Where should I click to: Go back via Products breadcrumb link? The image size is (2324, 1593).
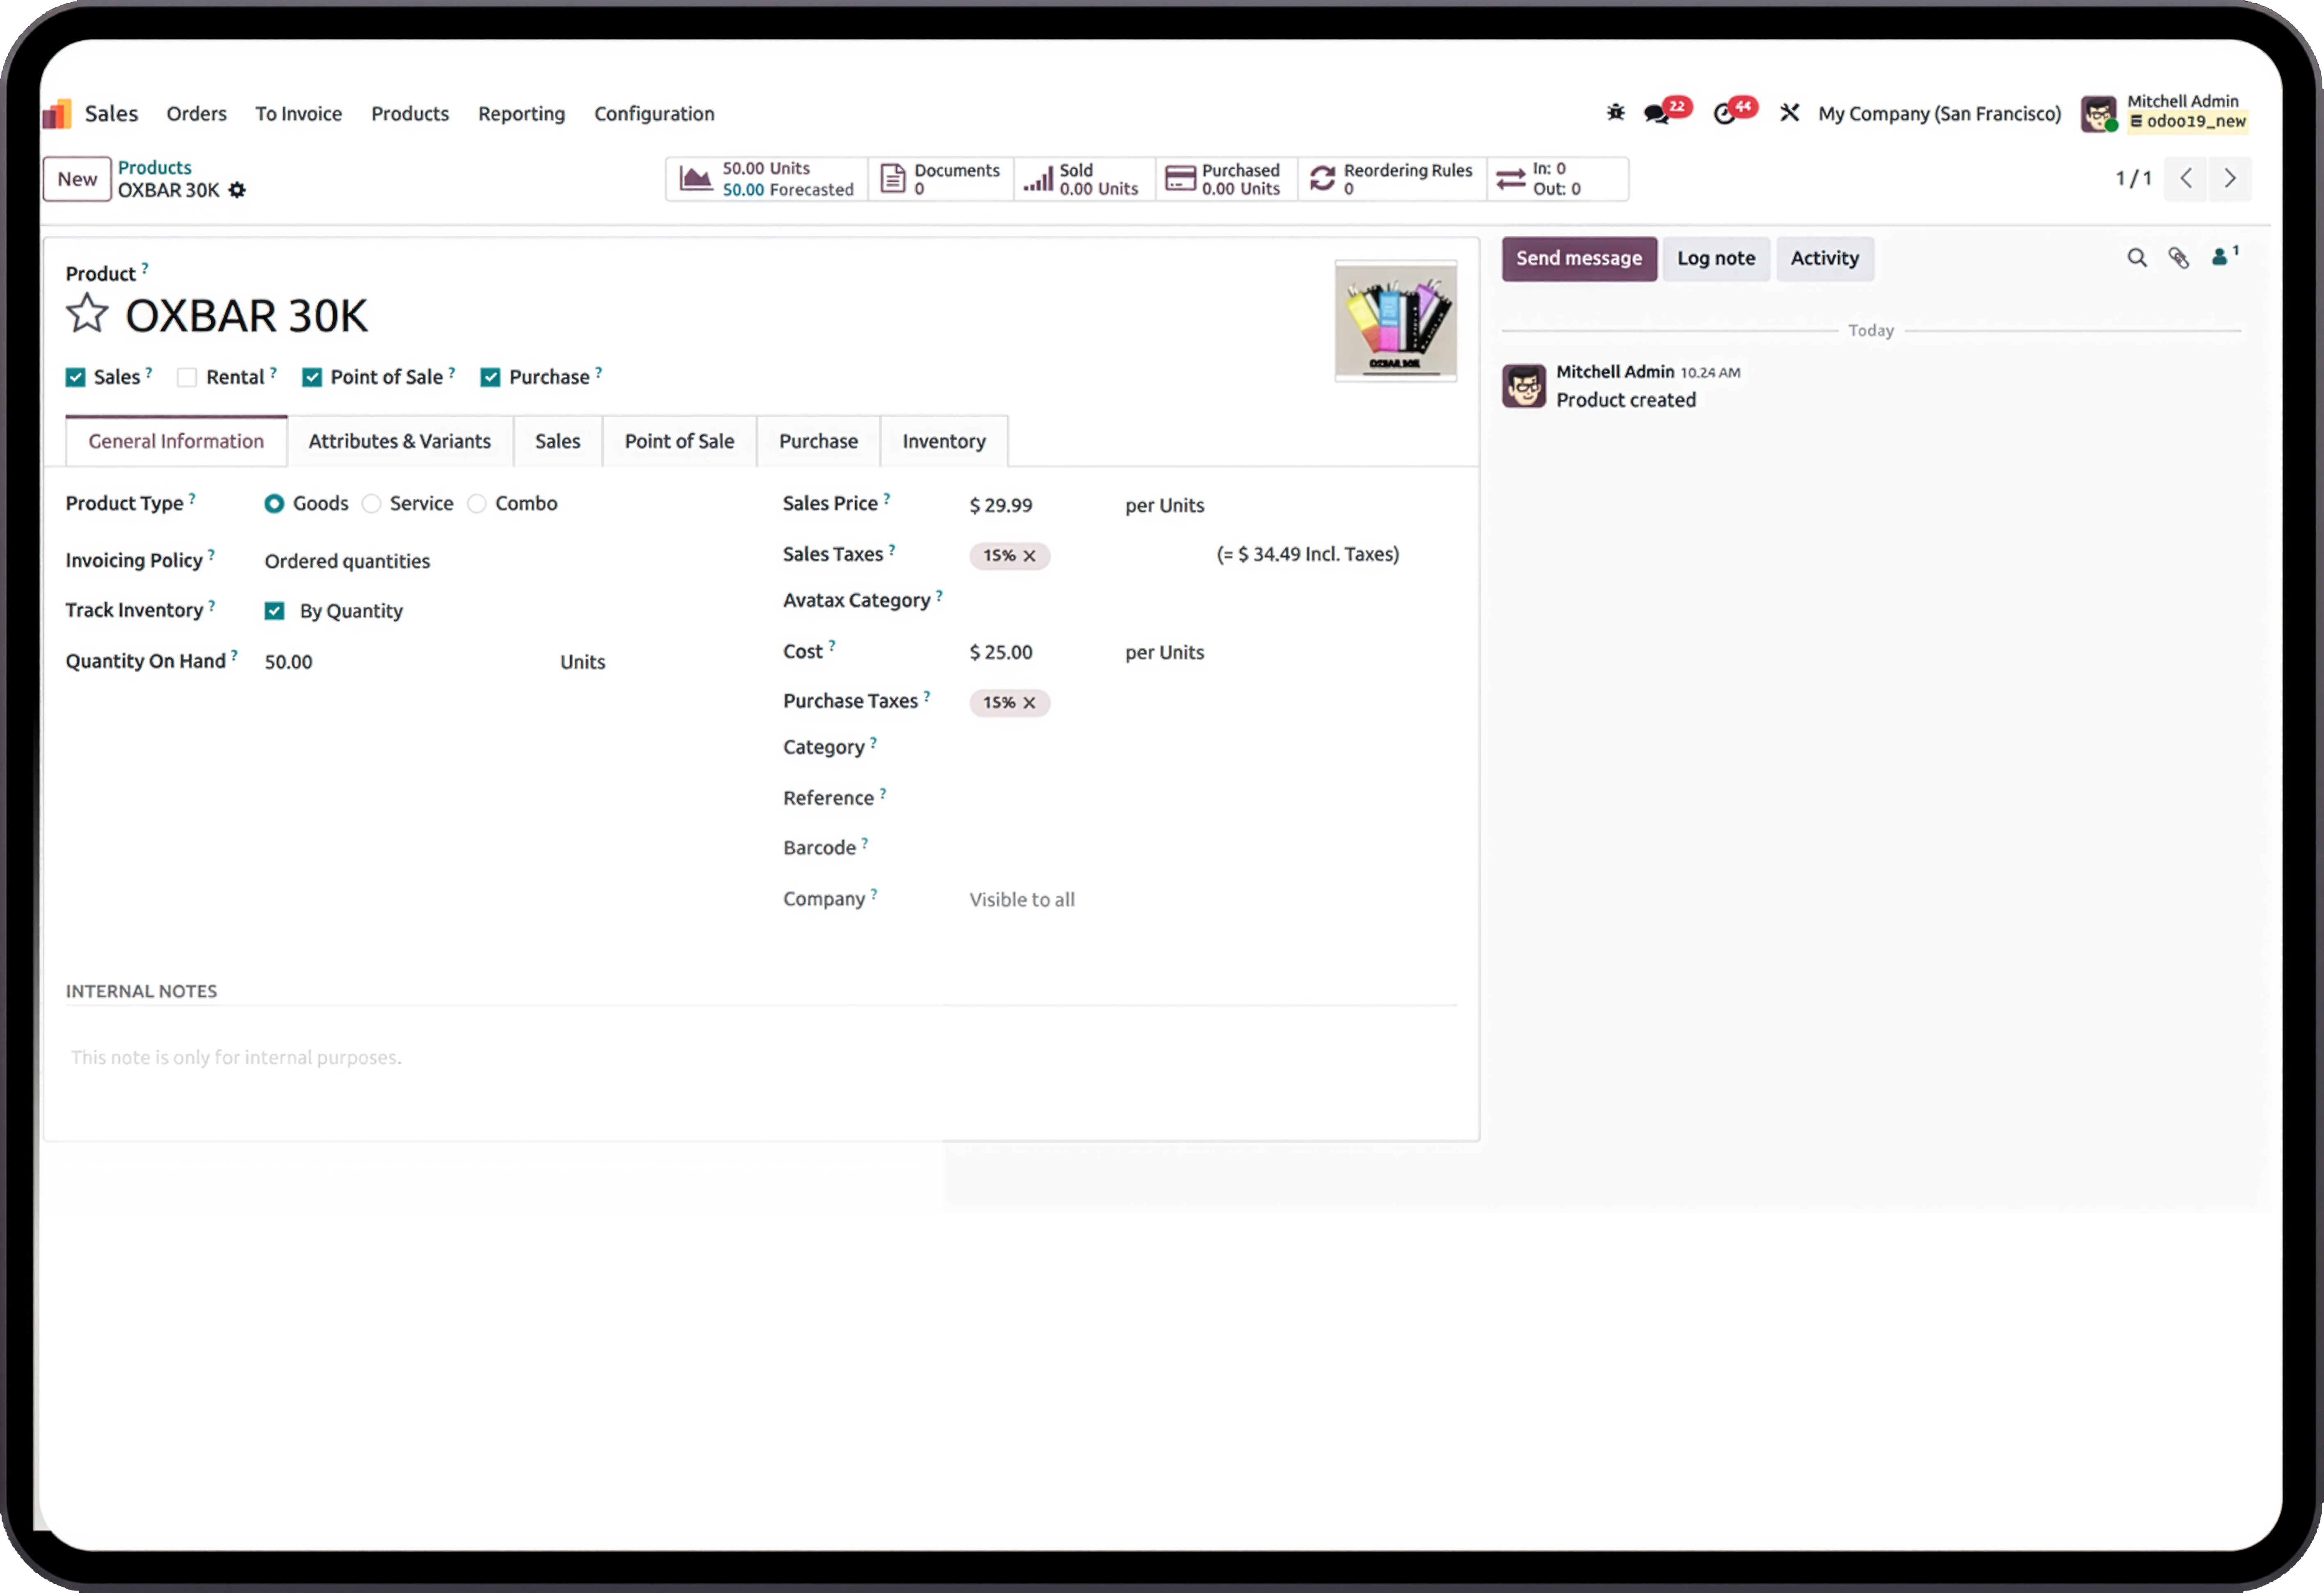(154, 167)
